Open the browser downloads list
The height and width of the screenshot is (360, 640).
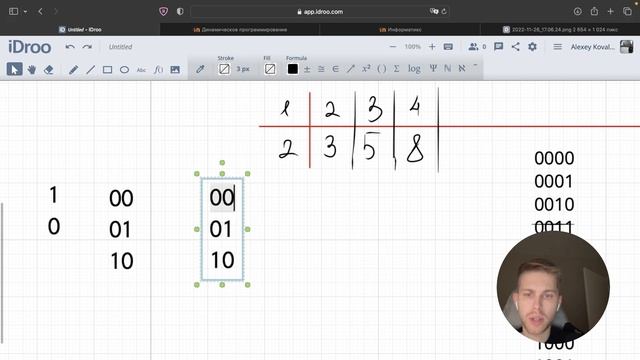click(x=578, y=11)
